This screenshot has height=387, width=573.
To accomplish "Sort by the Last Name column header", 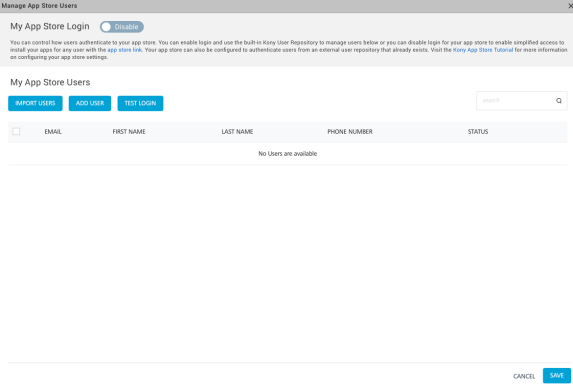I will coord(237,132).
